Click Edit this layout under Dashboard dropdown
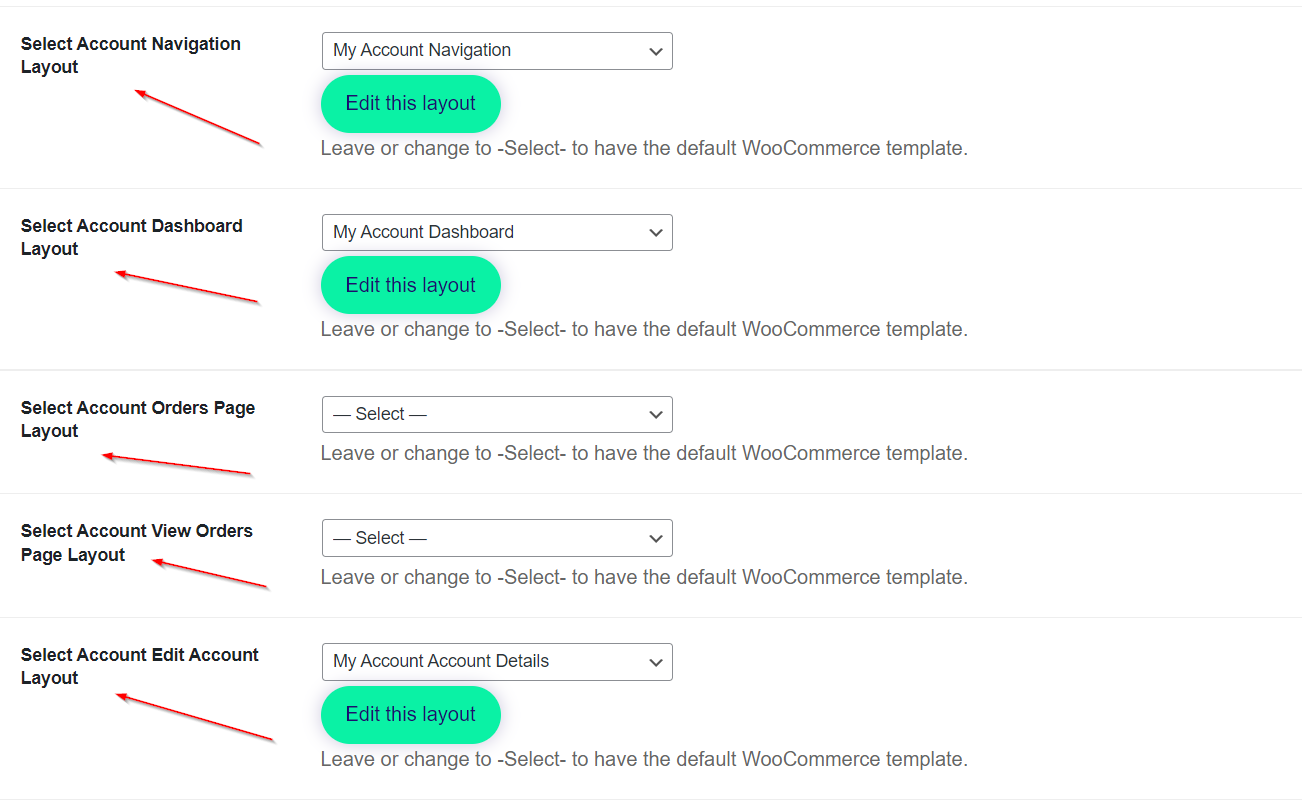The width and height of the screenshot is (1302, 800). point(410,286)
